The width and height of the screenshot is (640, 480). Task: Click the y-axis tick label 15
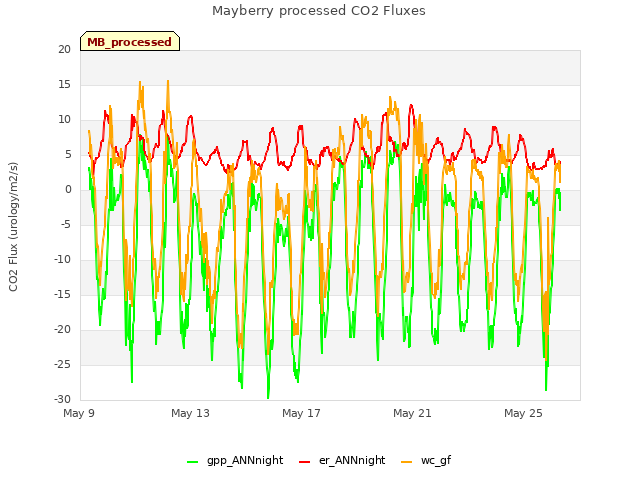click(x=64, y=84)
